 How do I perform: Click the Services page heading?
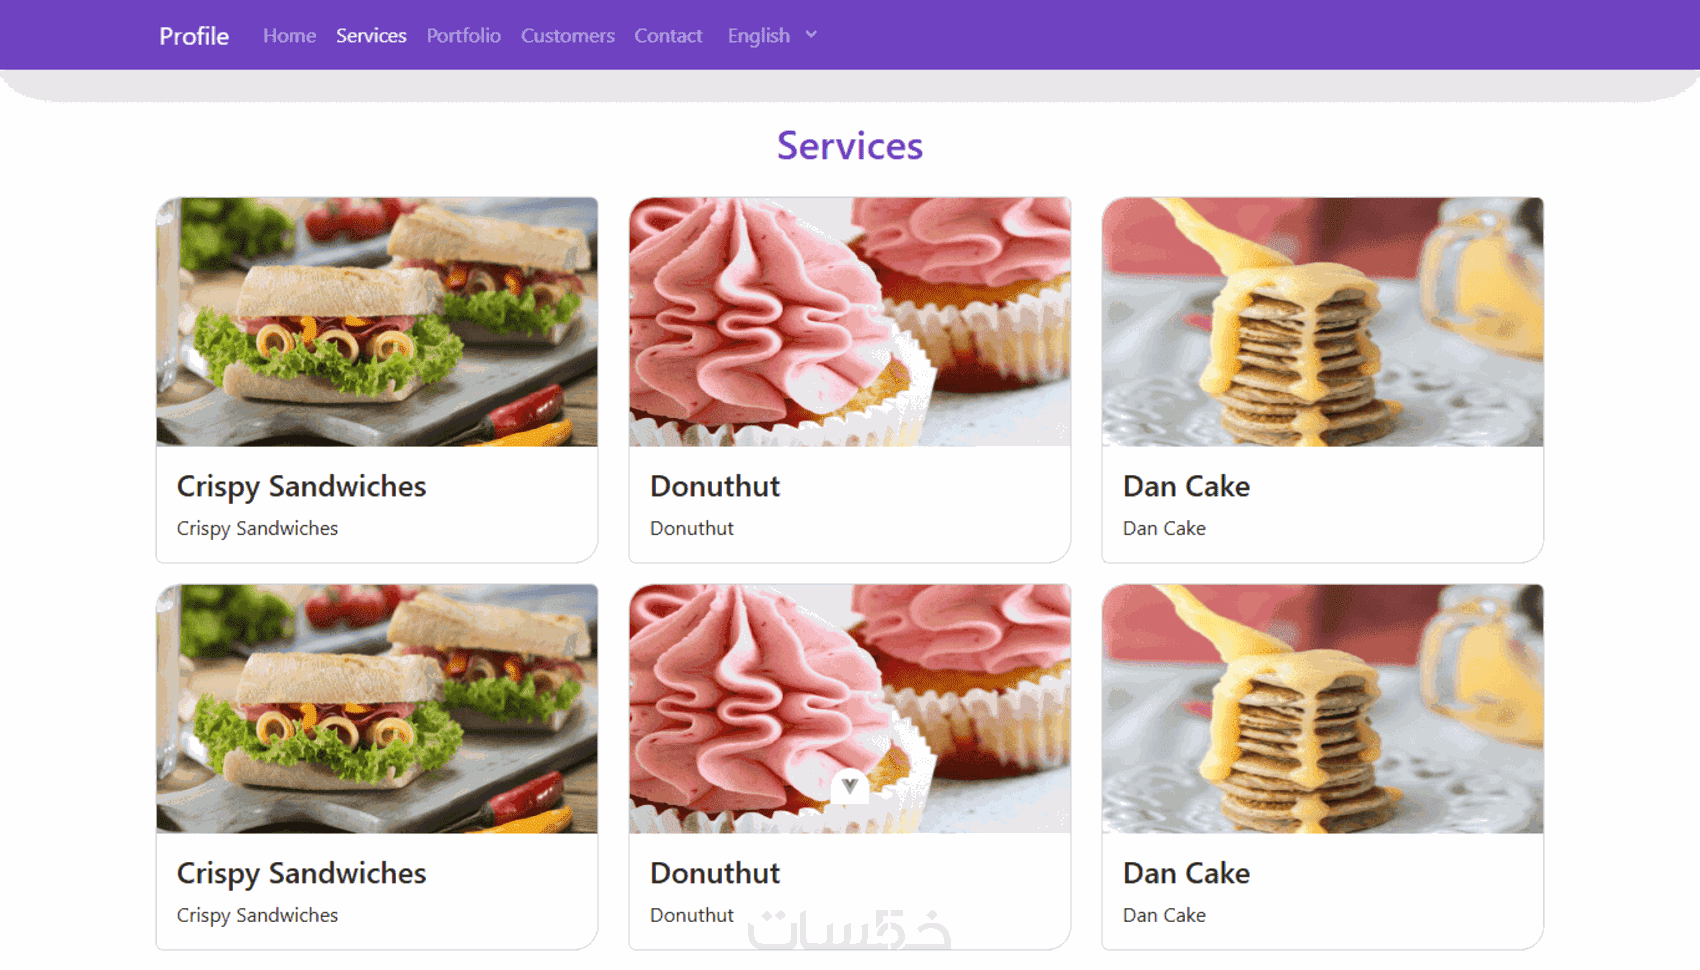850,146
